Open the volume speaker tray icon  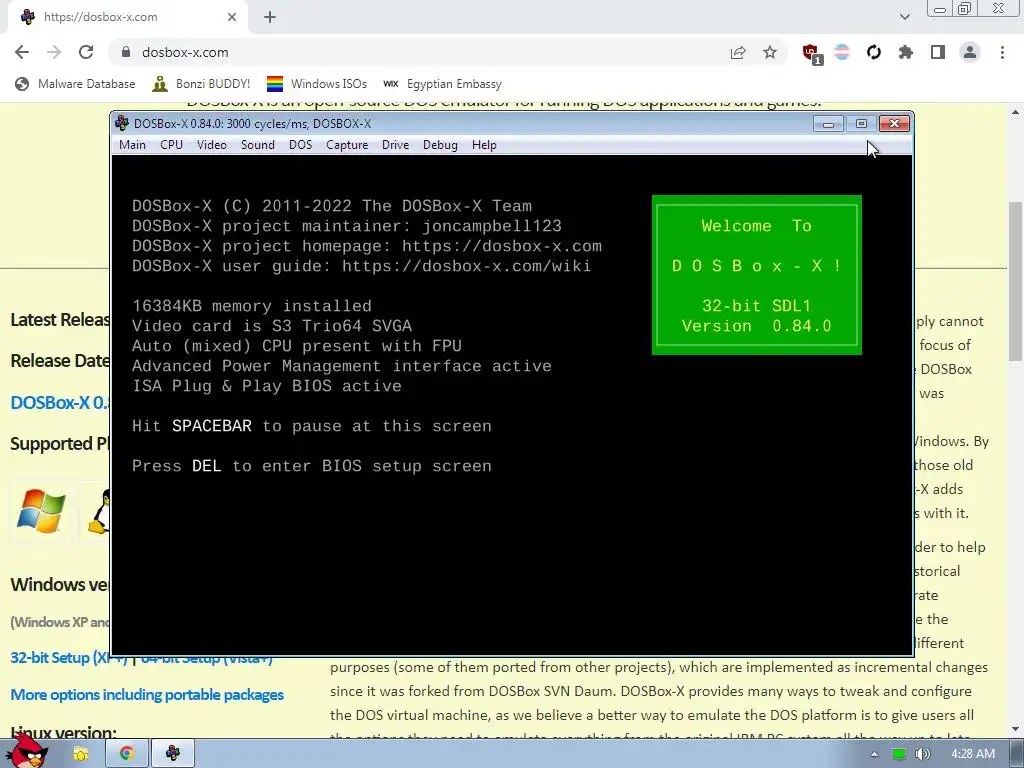click(x=922, y=754)
